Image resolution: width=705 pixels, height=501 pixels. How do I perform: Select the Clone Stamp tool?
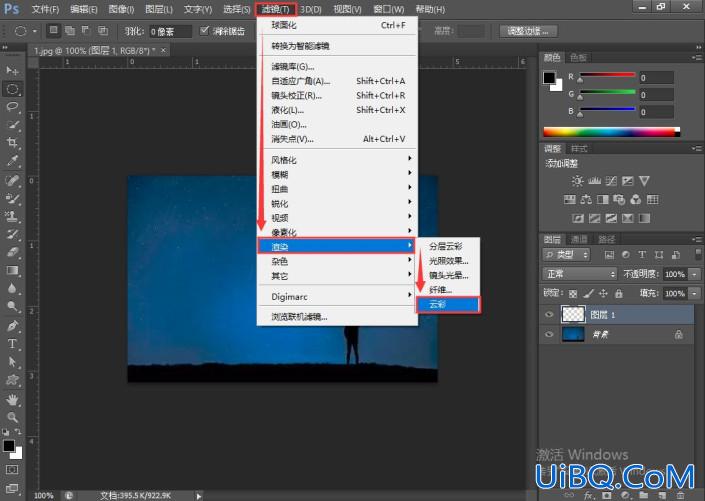(x=12, y=216)
